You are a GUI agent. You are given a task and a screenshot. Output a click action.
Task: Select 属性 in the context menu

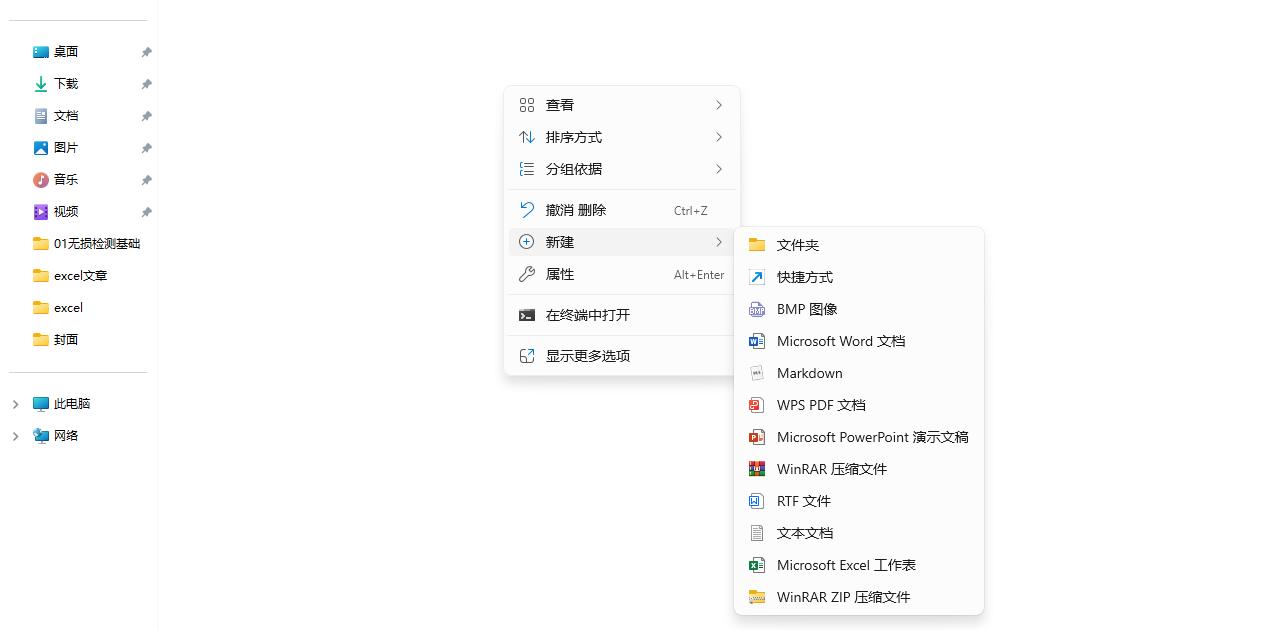point(622,274)
